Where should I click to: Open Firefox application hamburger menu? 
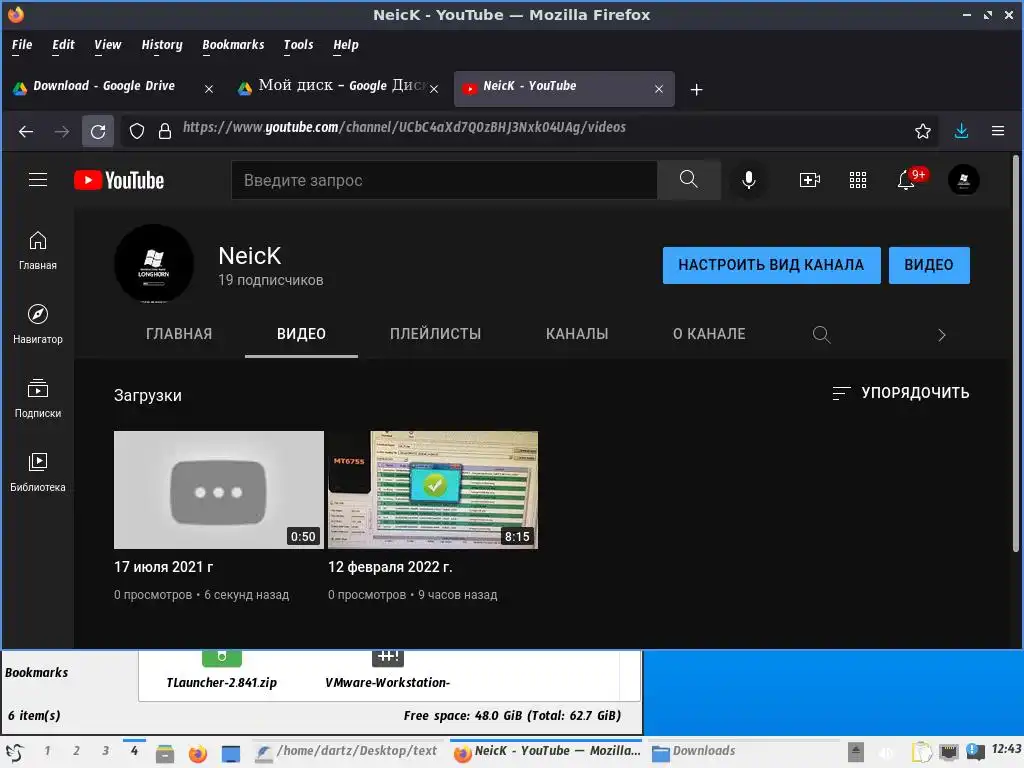pyautogui.click(x=998, y=131)
